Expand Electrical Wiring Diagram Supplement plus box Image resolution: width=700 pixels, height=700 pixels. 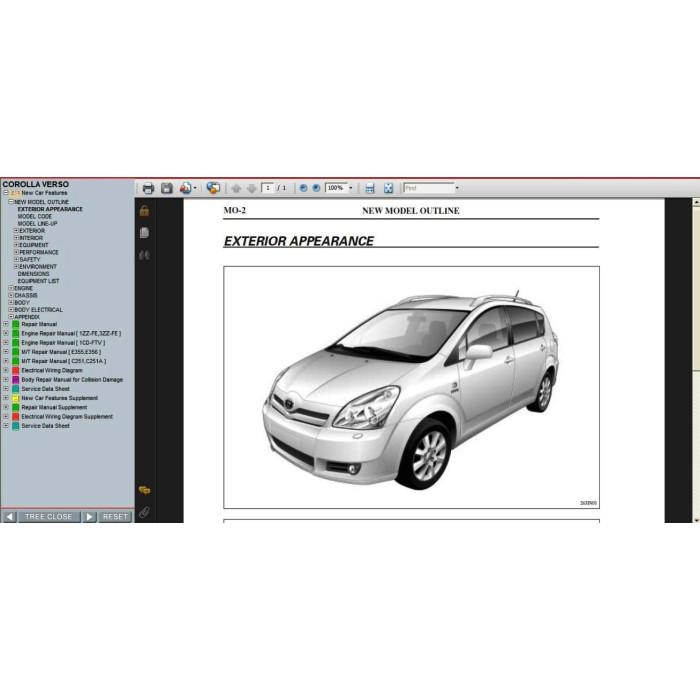[6, 417]
